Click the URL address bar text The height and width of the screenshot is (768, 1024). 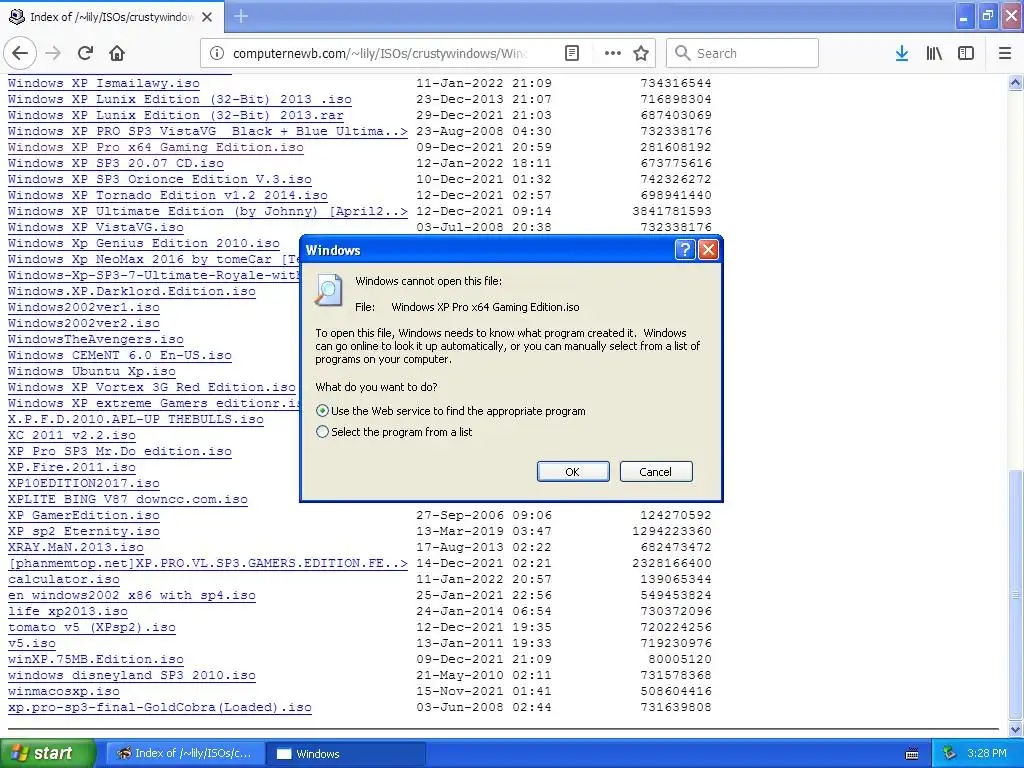coord(379,54)
